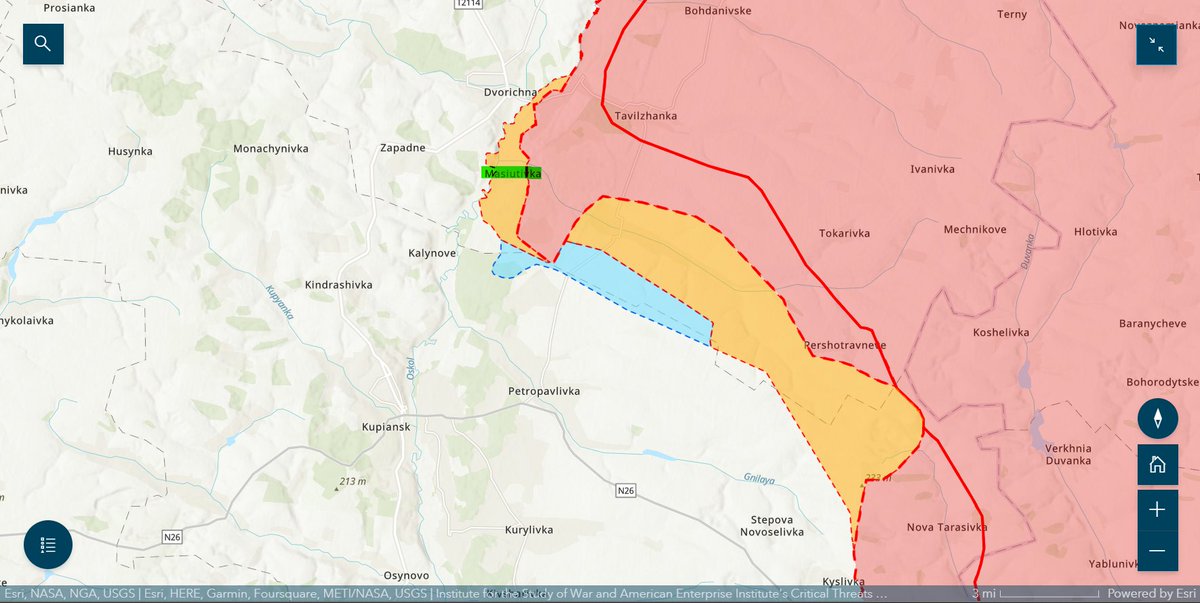The width and height of the screenshot is (1200, 603).
Task: Click the Tokarivka label
Action: pyautogui.click(x=844, y=233)
